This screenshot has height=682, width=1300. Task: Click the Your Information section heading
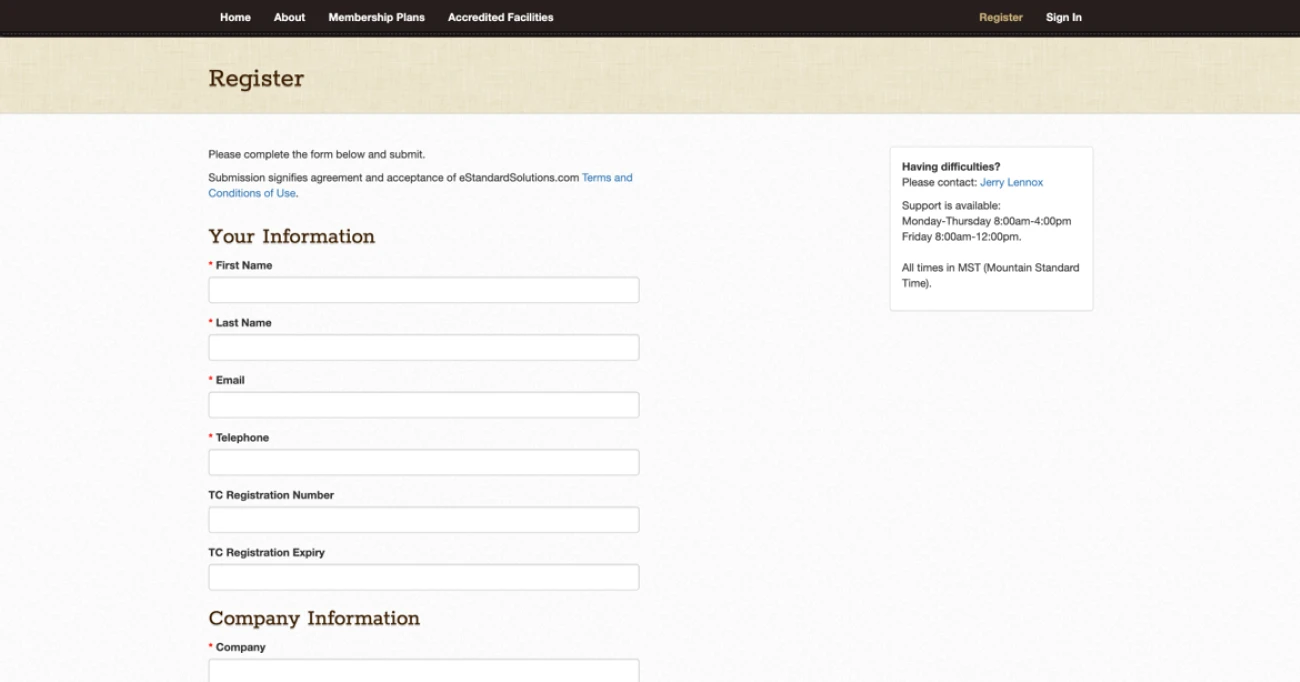pyautogui.click(x=291, y=237)
